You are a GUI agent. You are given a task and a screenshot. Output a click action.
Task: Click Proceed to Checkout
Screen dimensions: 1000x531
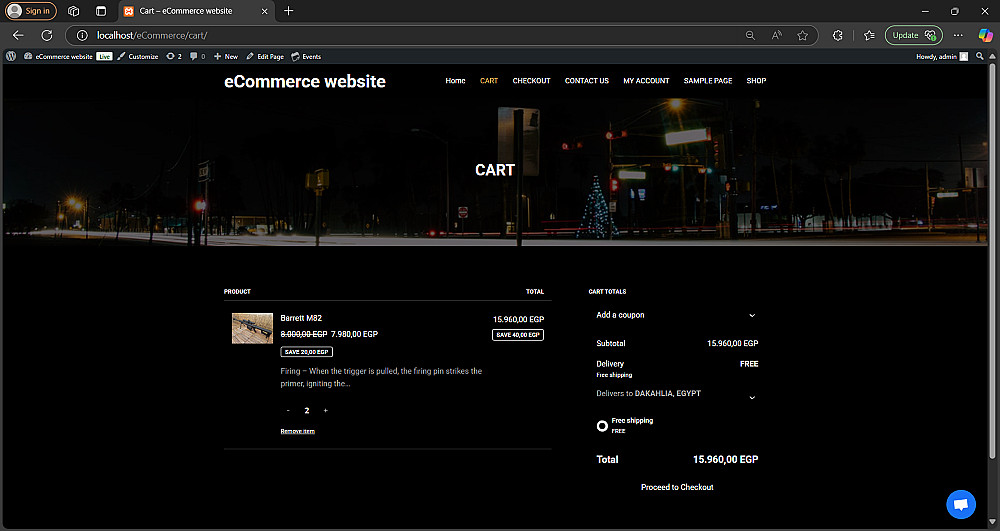(677, 487)
